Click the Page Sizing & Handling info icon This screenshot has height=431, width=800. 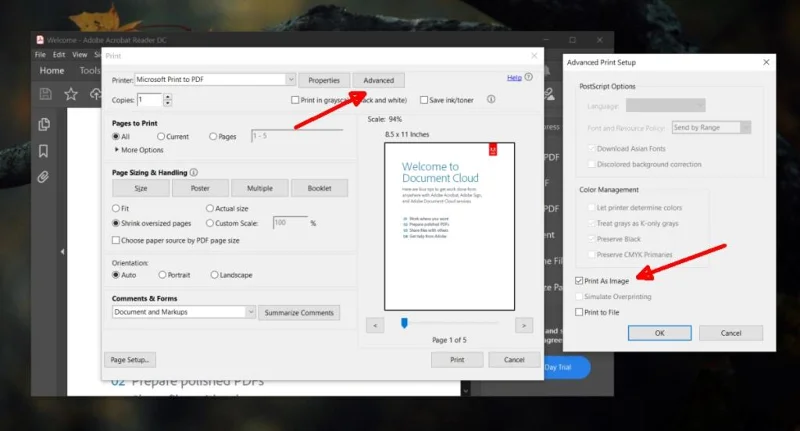[x=194, y=172]
